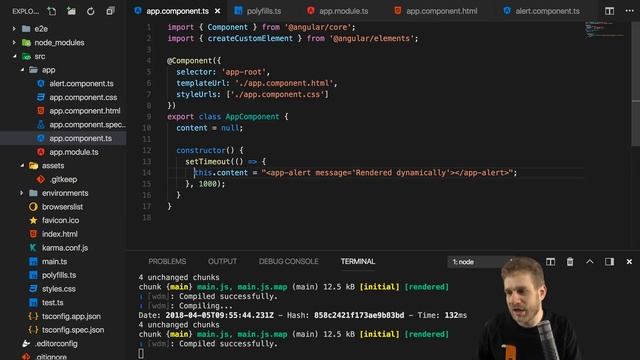The image size is (640, 360).
Task: Click line number 14 in the gutter
Action: [146, 173]
